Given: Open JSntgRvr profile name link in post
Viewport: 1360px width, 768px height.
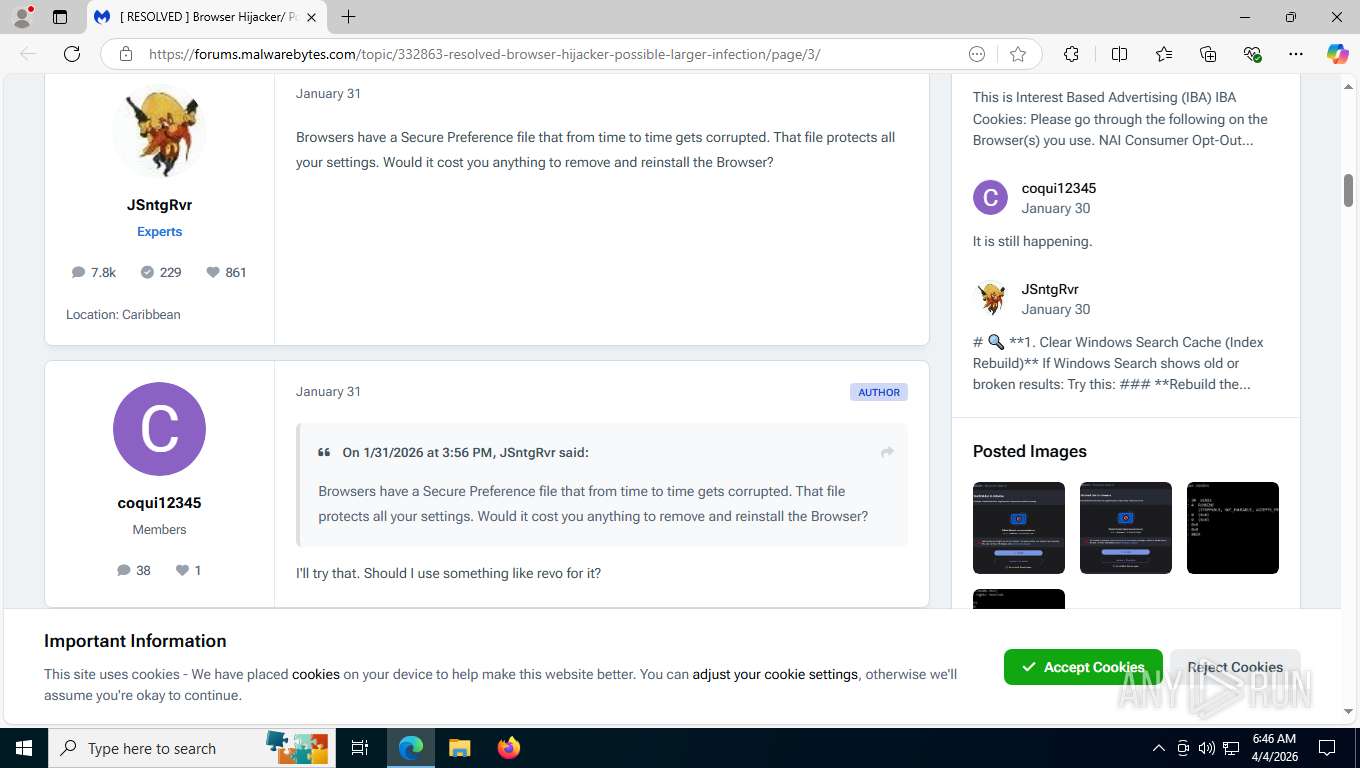Looking at the screenshot, I should tap(159, 205).
